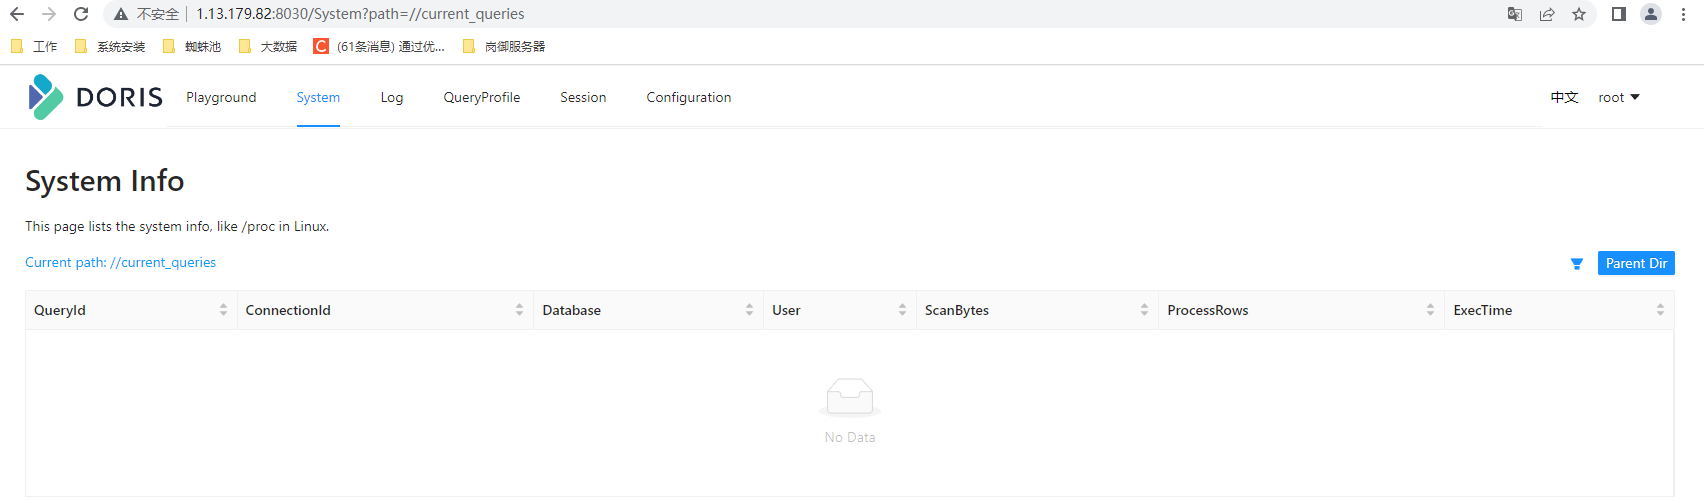Bookmark page with the star icon
The width and height of the screenshot is (1704, 503).
click(x=1579, y=14)
